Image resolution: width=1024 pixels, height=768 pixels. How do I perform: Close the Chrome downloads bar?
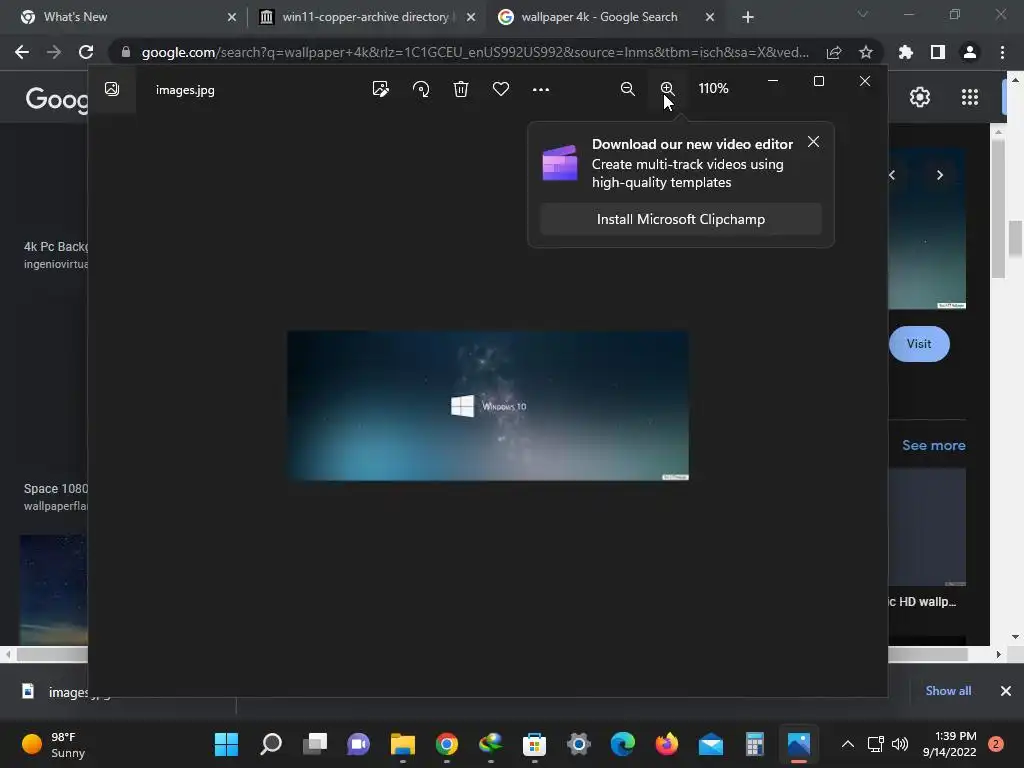(1006, 691)
